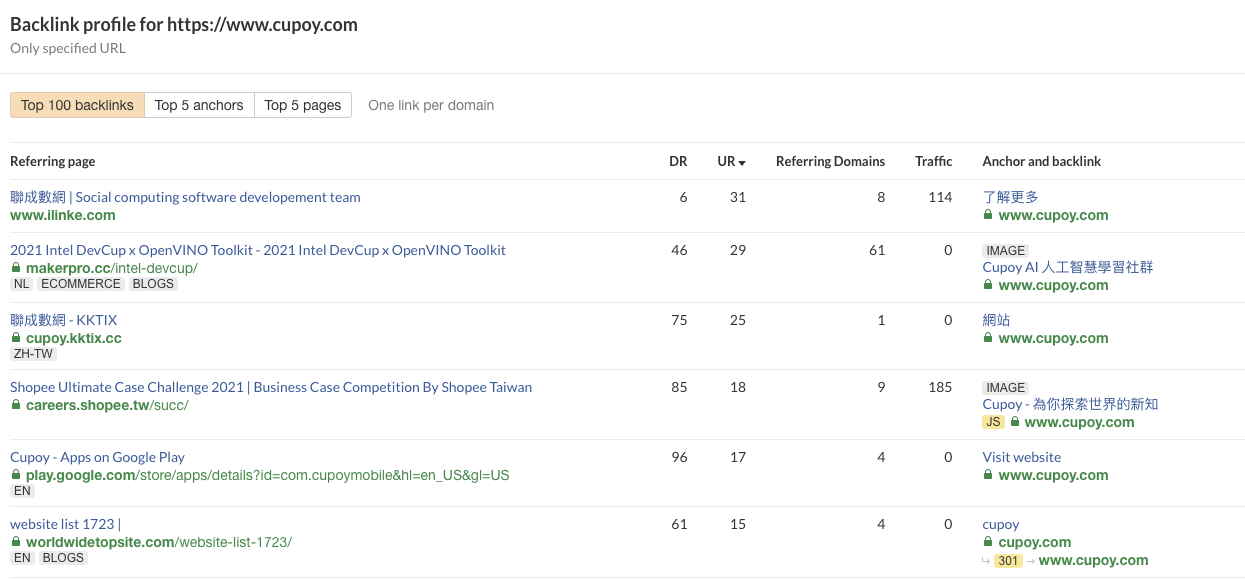The image size is (1245, 580).
Task: Open the makerpro.cc/intel-devcup/ URL
Action: click(x=112, y=268)
